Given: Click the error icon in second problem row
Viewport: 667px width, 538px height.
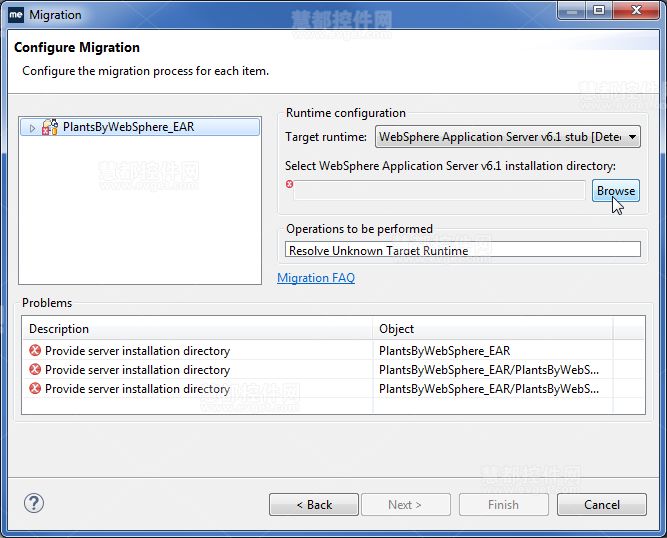Looking at the screenshot, I should pyautogui.click(x=35, y=370).
